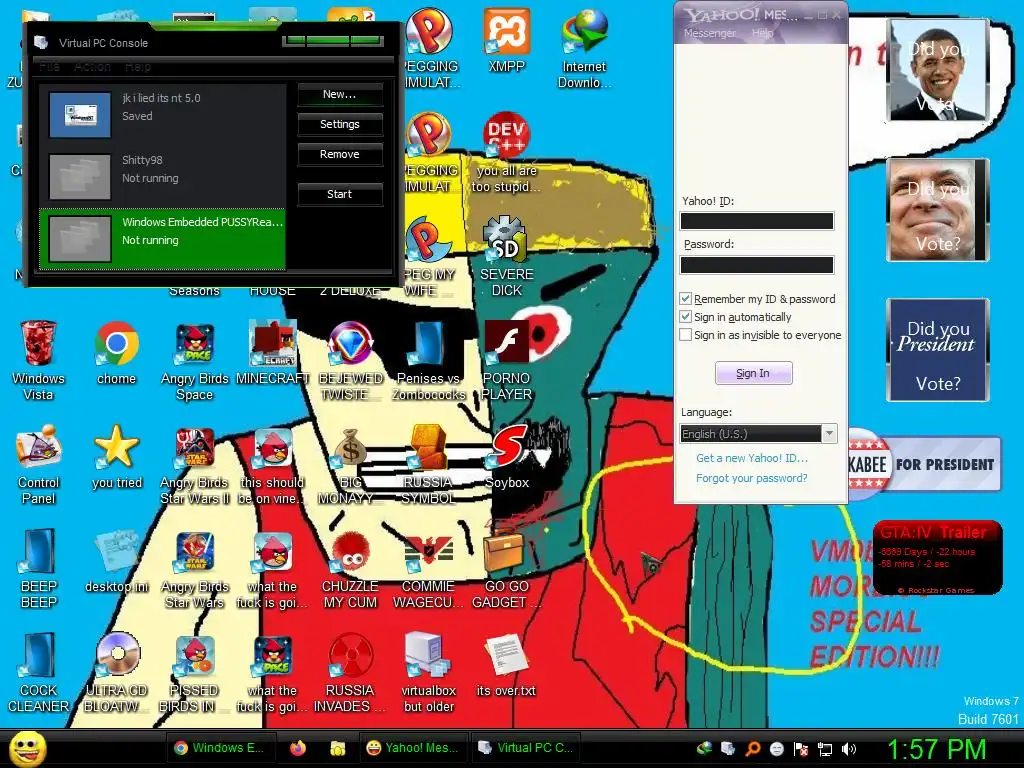Select the 'you tried' gold star icon
The height and width of the screenshot is (768, 1024).
[116, 457]
